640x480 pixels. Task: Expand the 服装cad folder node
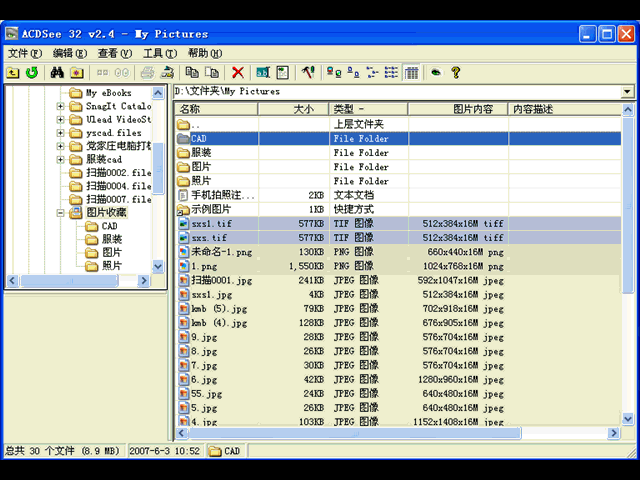pyautogui.click(x=61, y=160)
